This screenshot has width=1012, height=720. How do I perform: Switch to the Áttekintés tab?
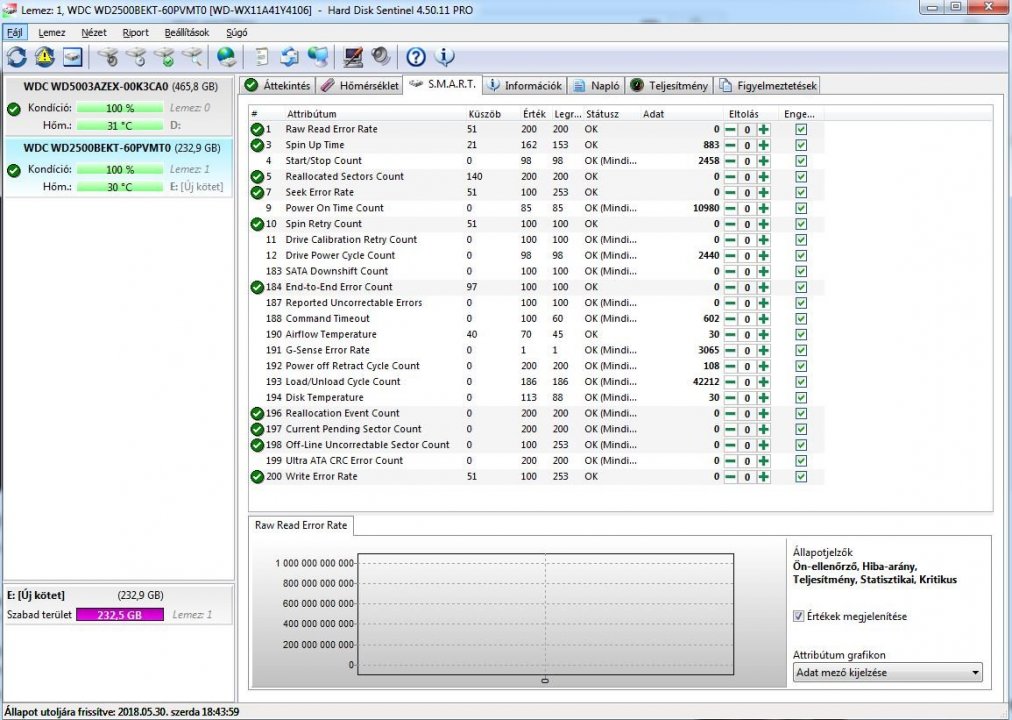click(x=278, y=86)
